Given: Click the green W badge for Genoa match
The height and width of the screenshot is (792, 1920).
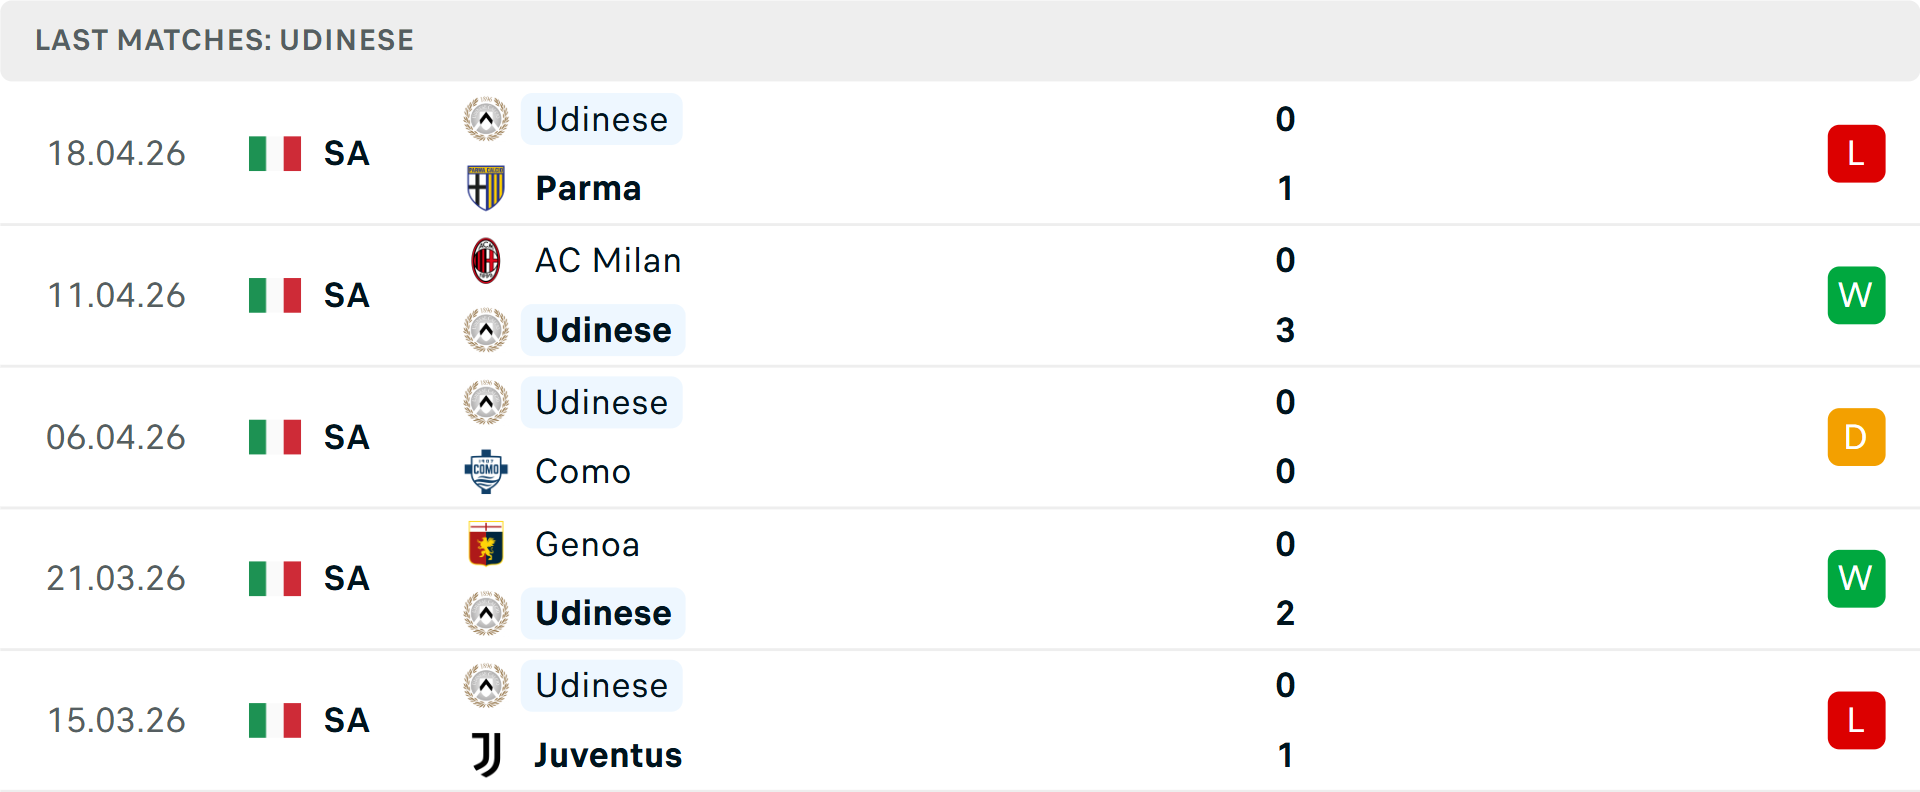Looking at the screenshot, I should [x=1856, y=579].
